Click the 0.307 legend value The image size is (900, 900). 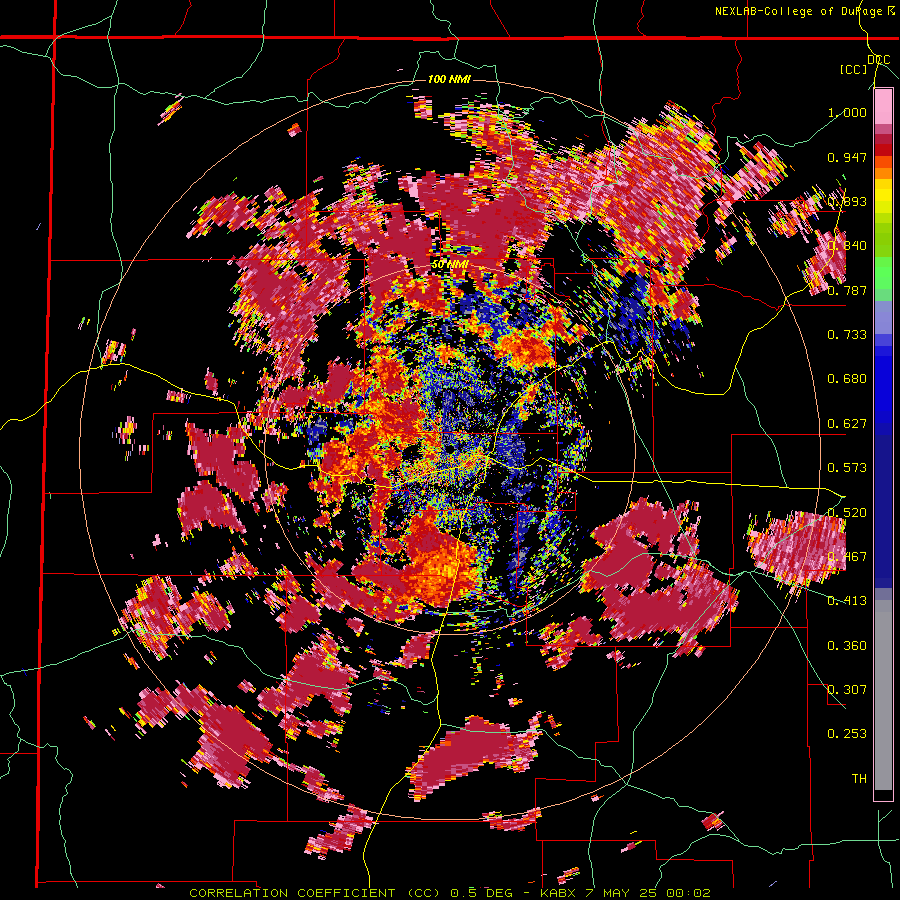(x=847, y=690)
